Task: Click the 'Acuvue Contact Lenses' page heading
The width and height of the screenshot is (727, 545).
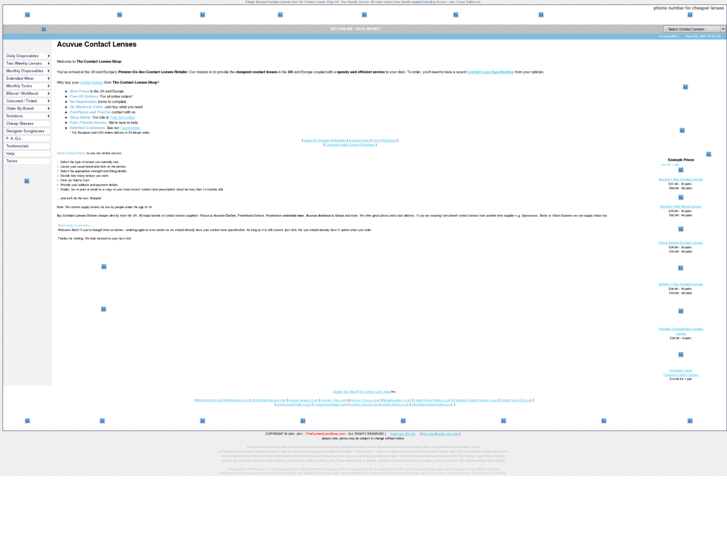Action: (96, 45)
